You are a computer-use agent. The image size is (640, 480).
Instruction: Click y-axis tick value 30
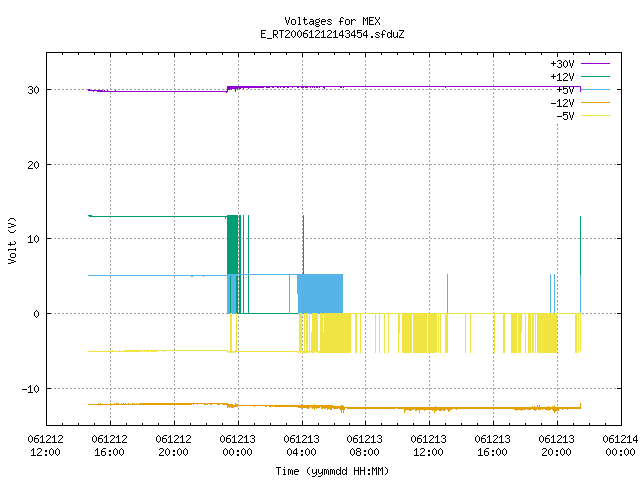click(33, 90)
